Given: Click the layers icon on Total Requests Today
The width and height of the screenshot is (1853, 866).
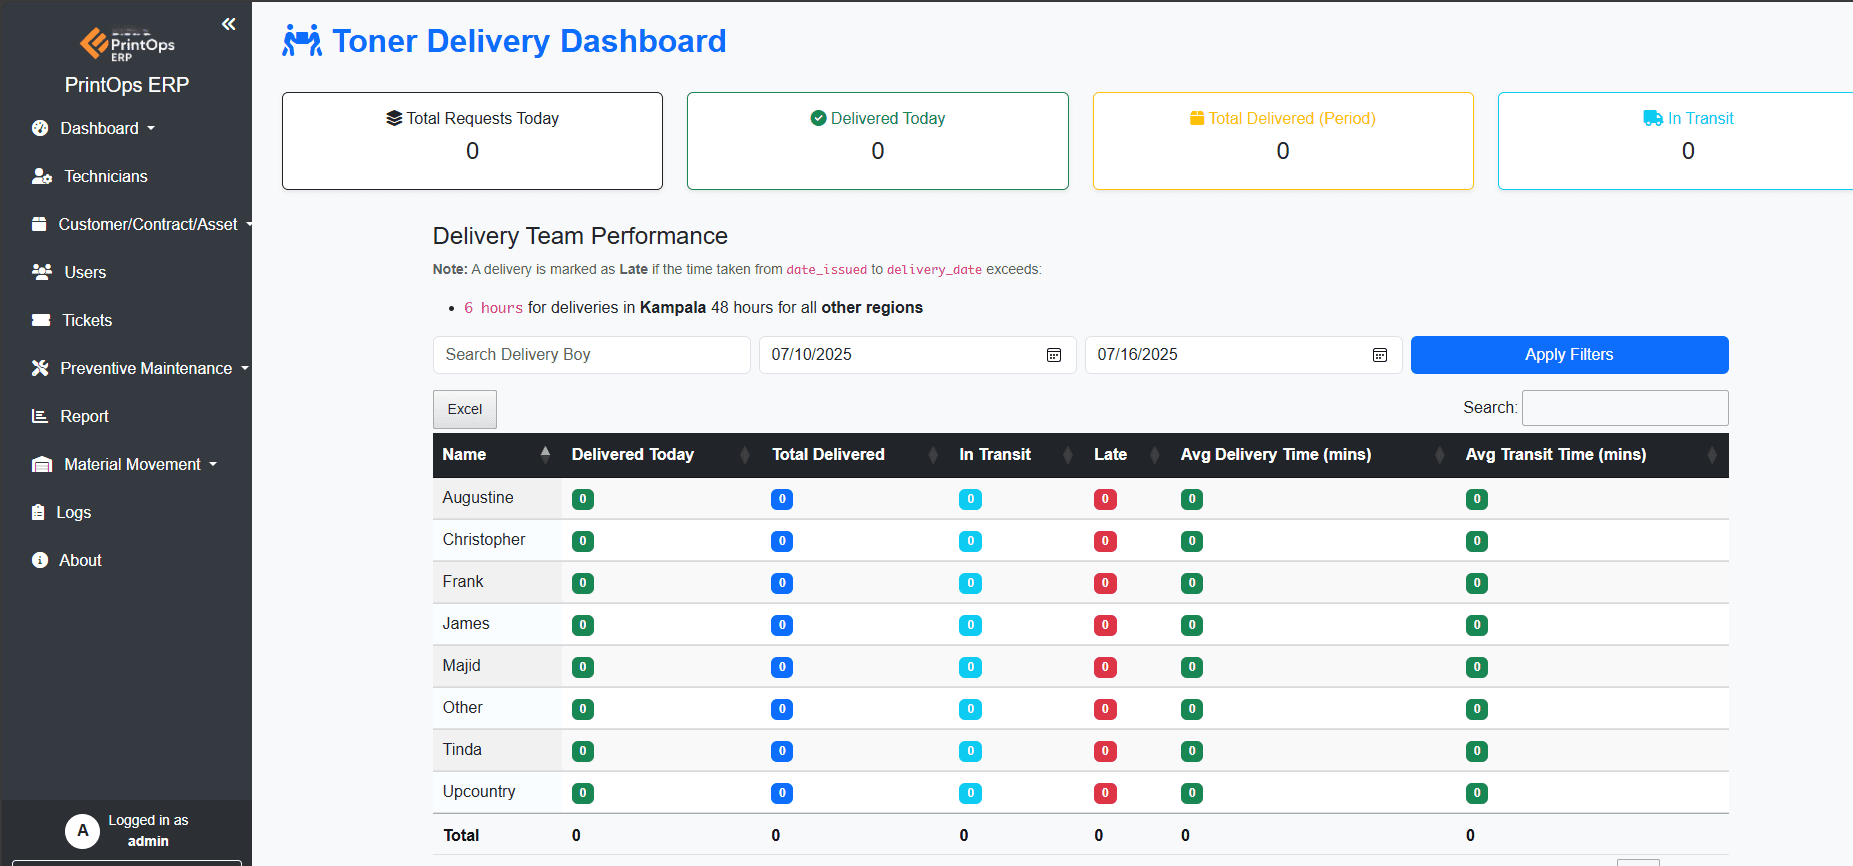Looking at the screenshot, I should (394, 118).
